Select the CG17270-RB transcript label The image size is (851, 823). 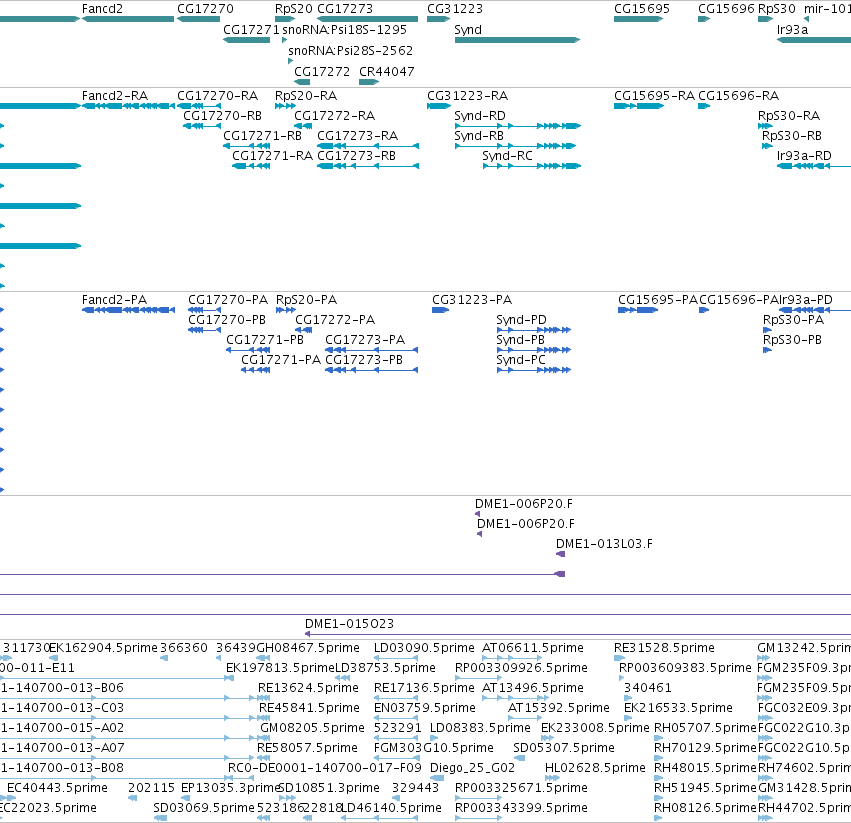click(x=223, y=116)
